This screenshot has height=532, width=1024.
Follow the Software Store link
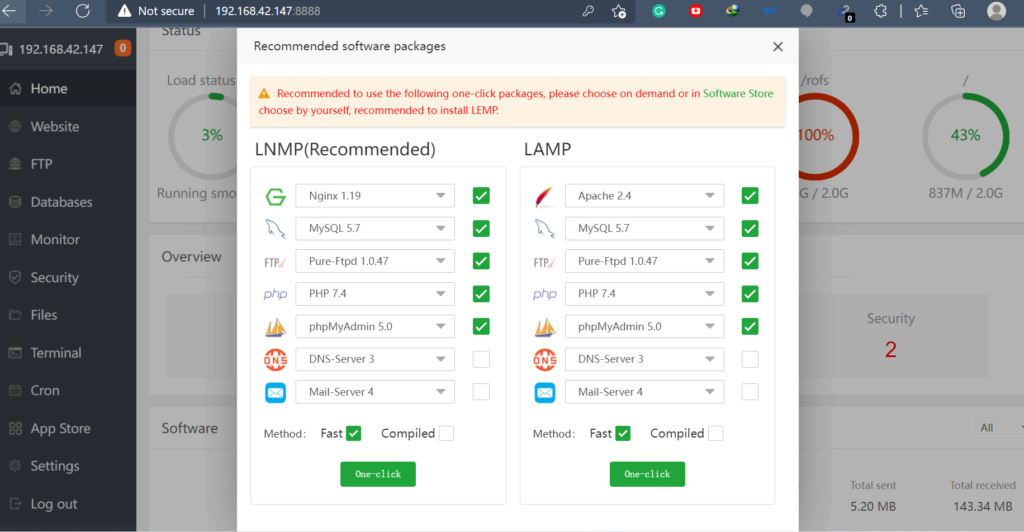pos(738,93)
